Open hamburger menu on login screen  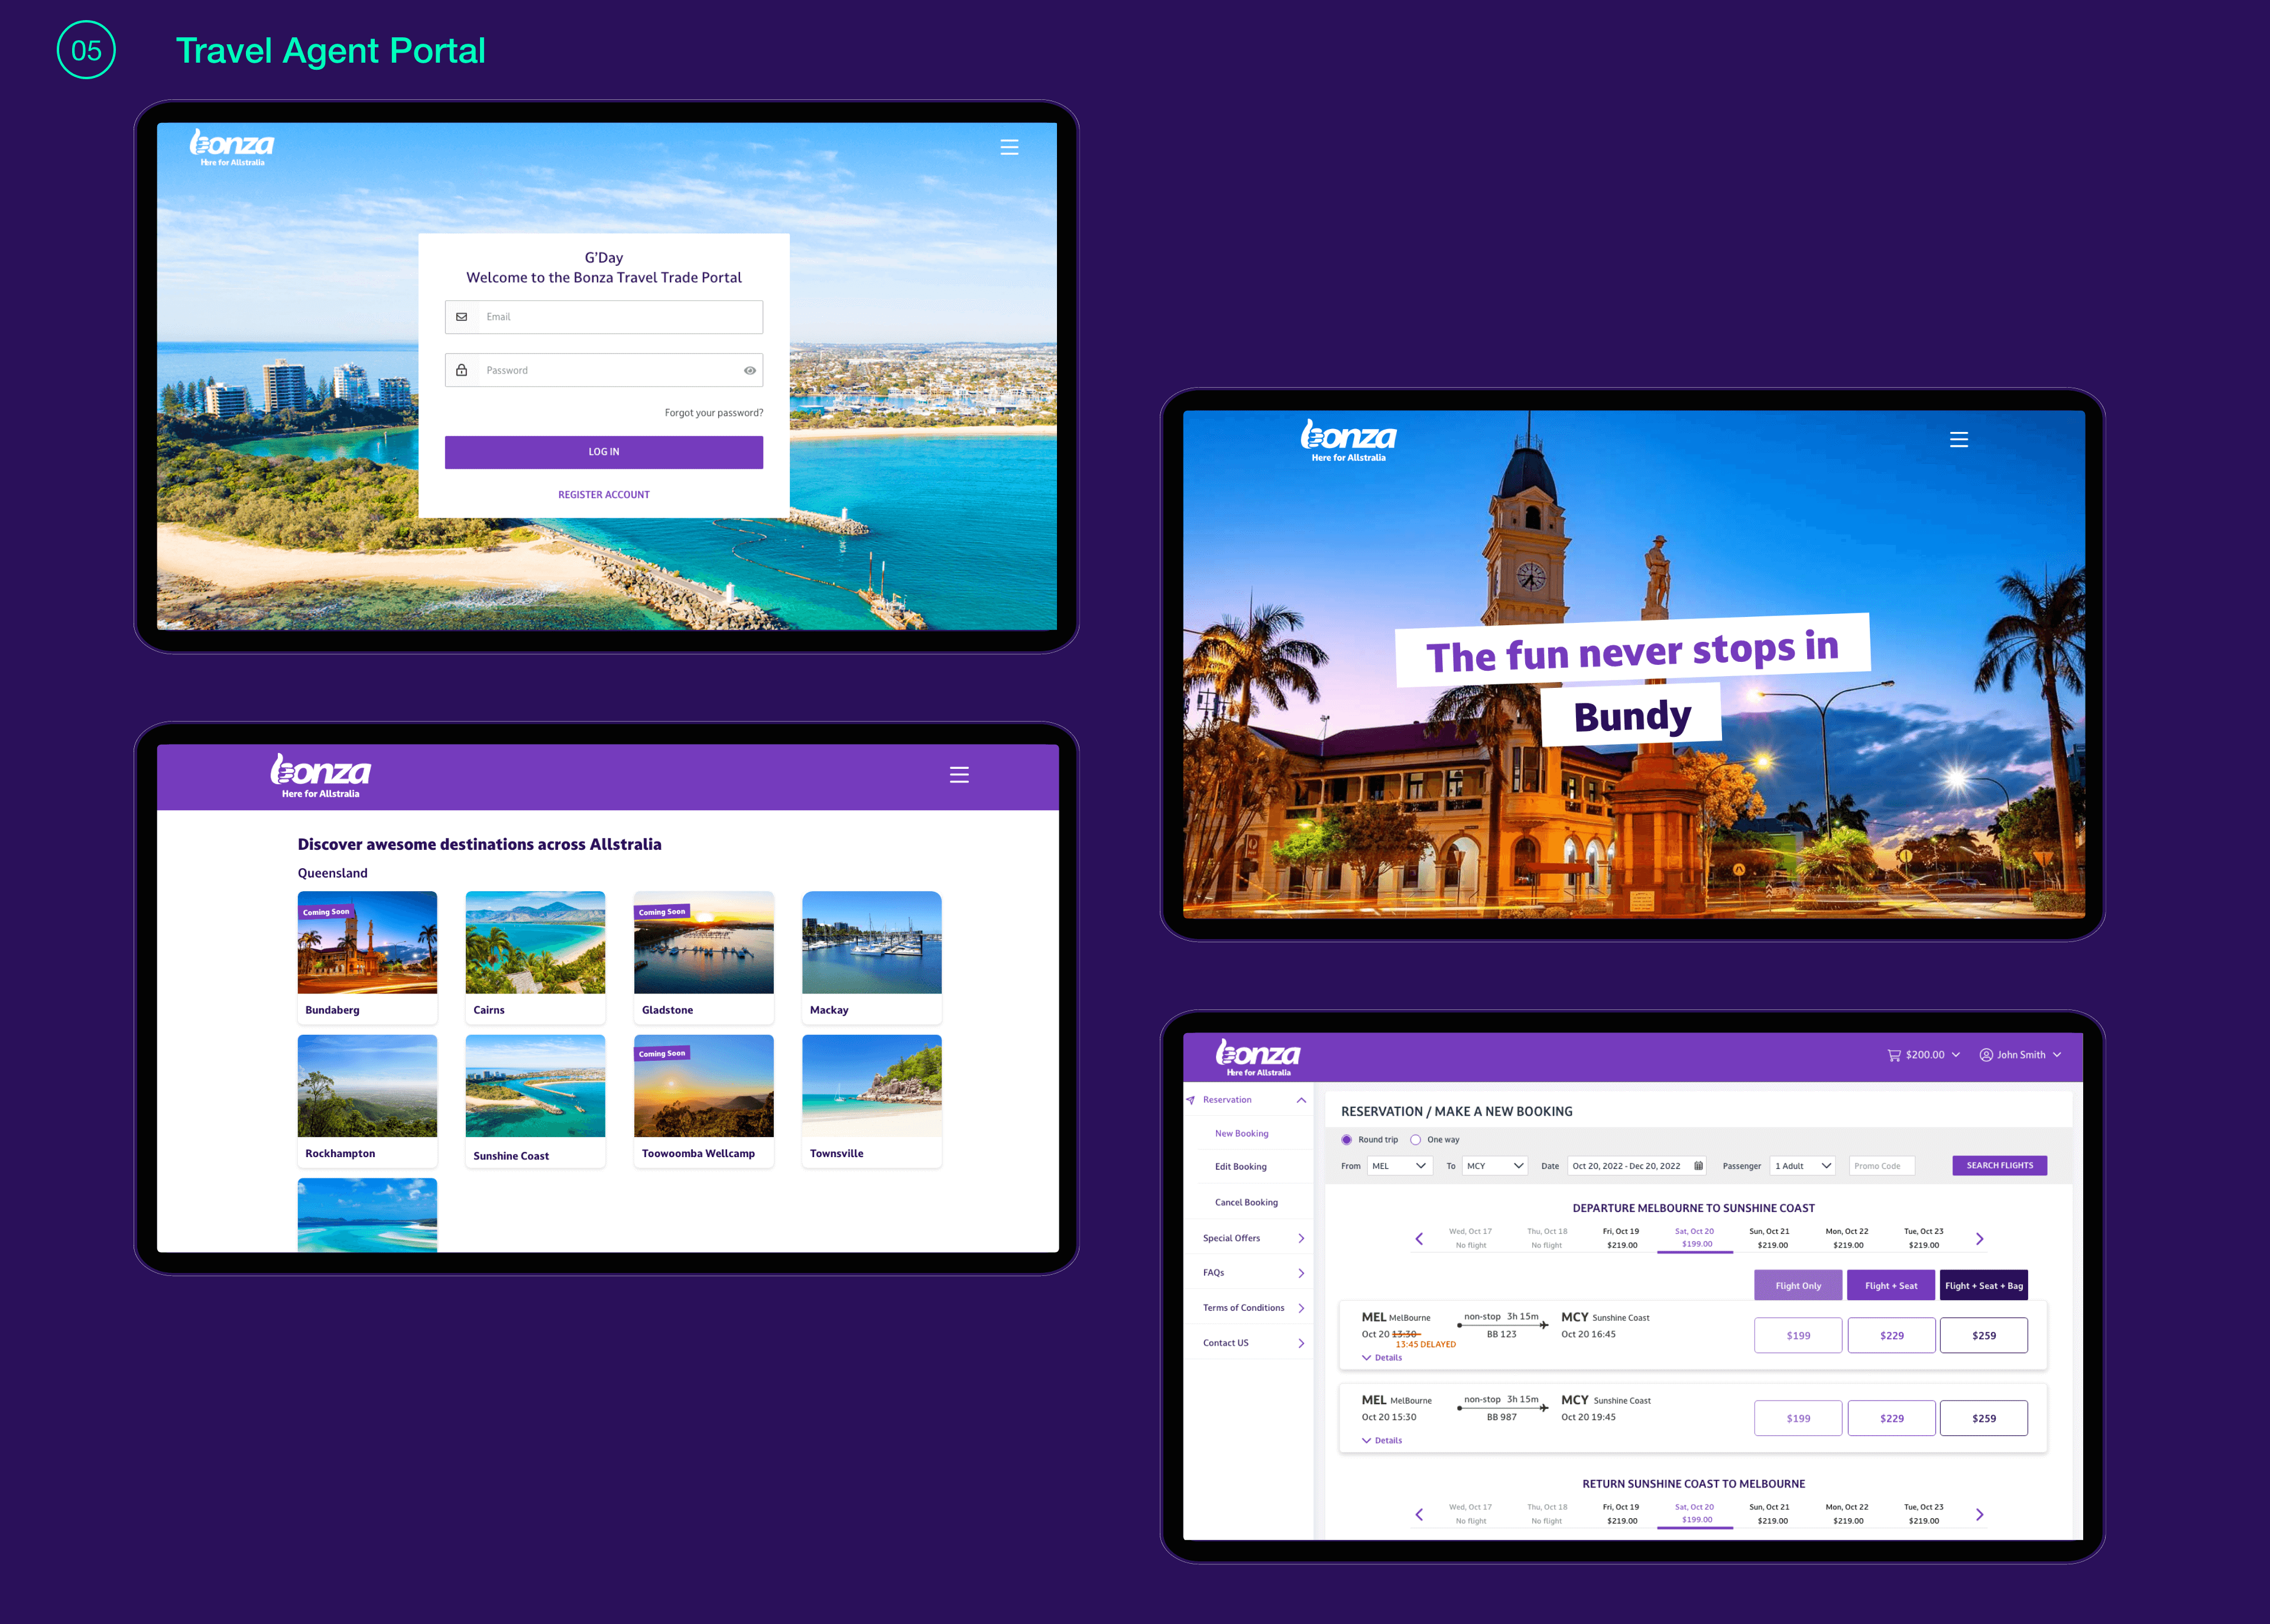pos(1009,147)
